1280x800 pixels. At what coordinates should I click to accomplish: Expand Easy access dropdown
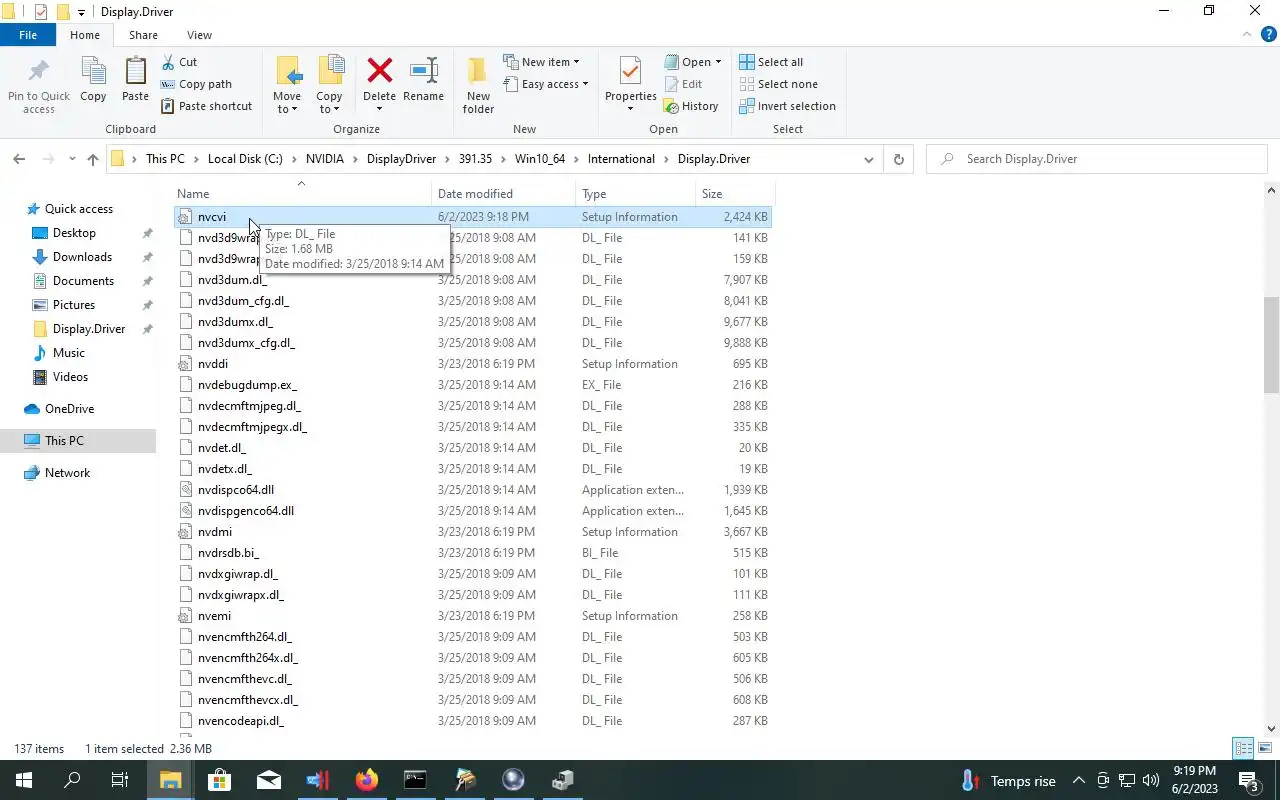(546, 84)
